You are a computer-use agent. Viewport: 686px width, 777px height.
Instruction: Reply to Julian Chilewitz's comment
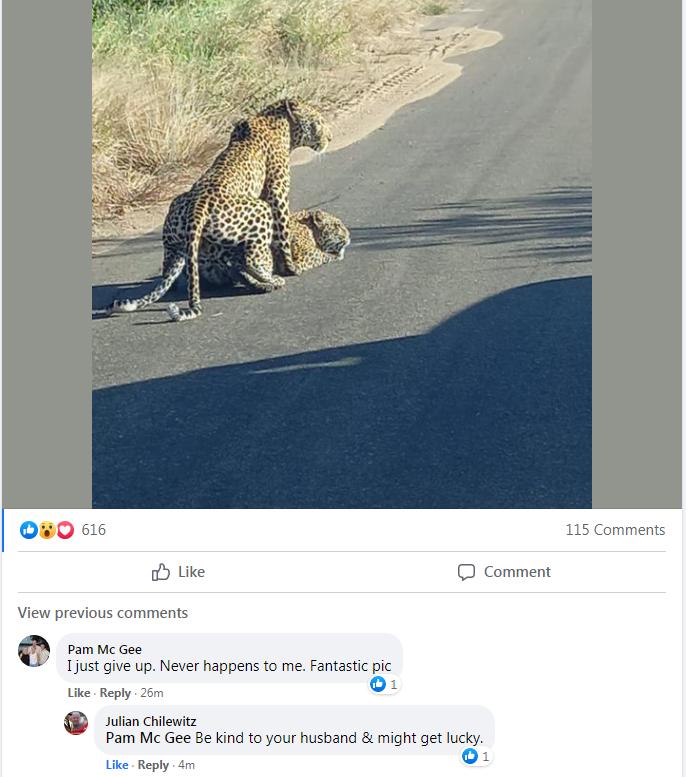[x=153, y=765]
